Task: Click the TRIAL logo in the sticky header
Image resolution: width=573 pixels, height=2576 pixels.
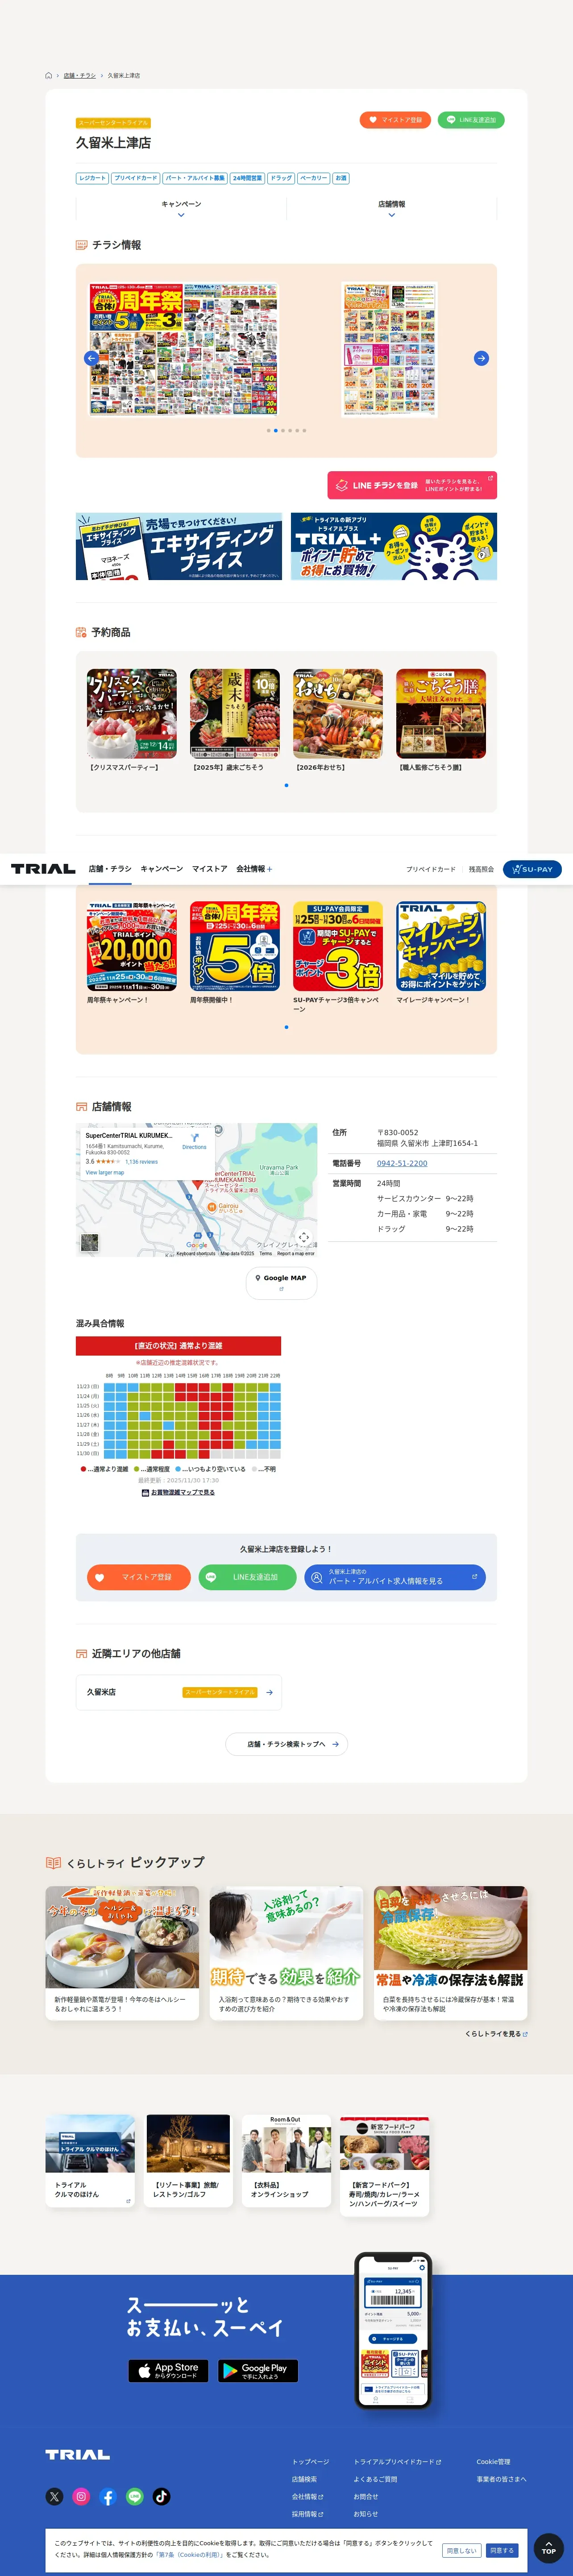Action: click(x=43, y=869)
